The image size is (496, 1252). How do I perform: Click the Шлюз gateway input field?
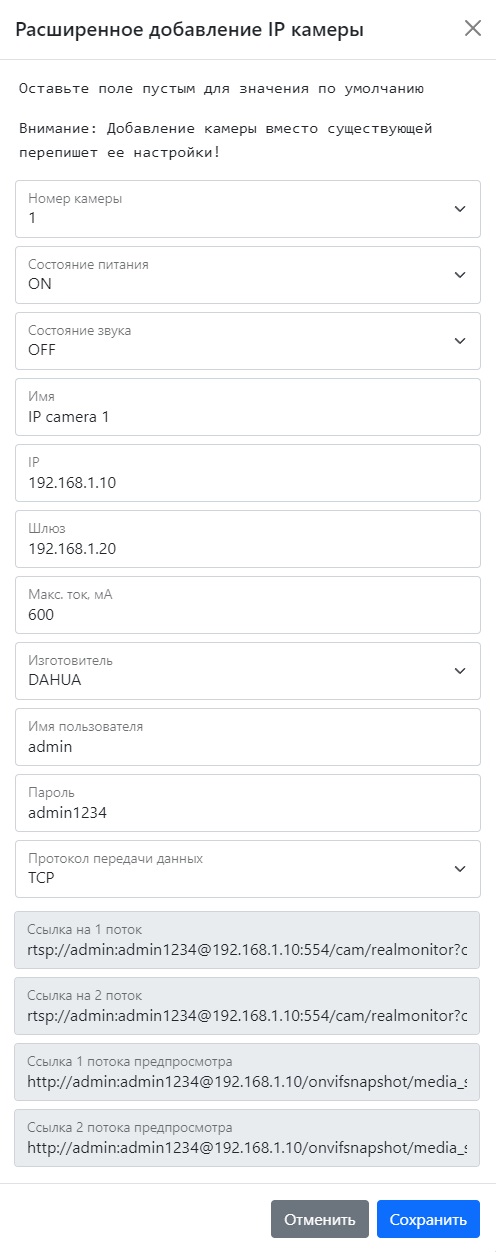[x=248, y=539]
